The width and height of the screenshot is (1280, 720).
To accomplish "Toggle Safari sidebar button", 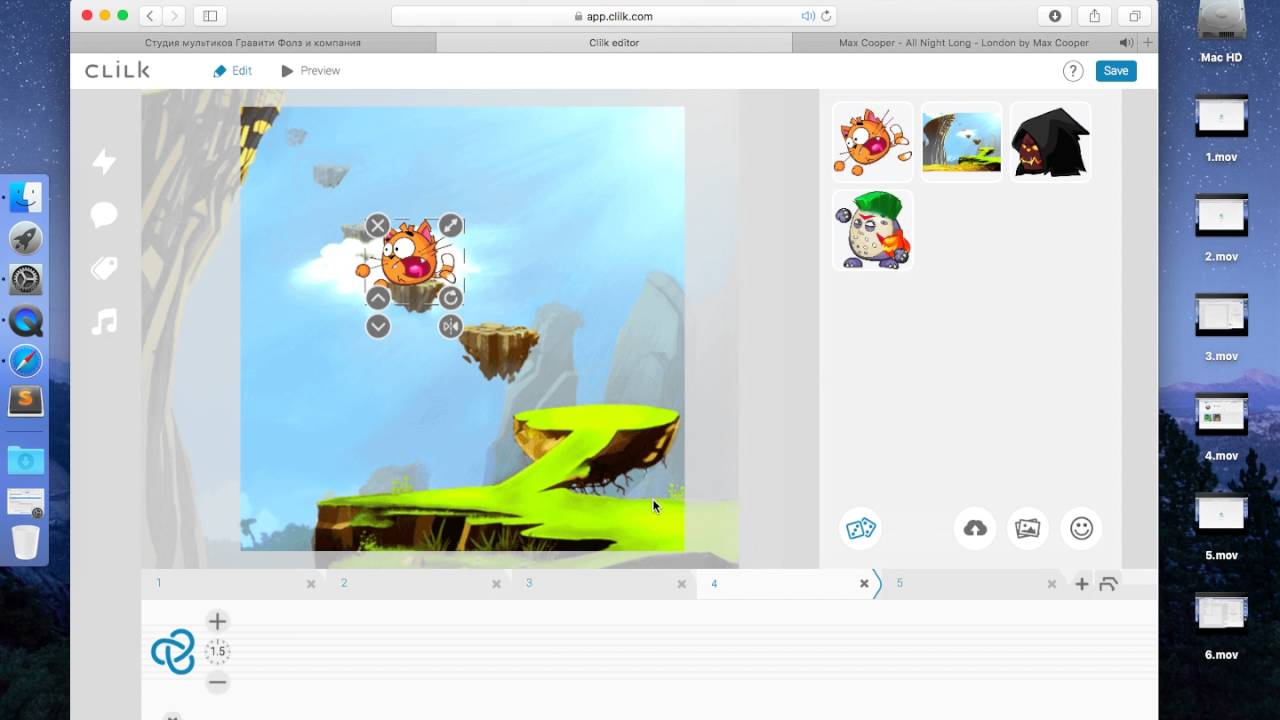I will click(x=210, y=16).
